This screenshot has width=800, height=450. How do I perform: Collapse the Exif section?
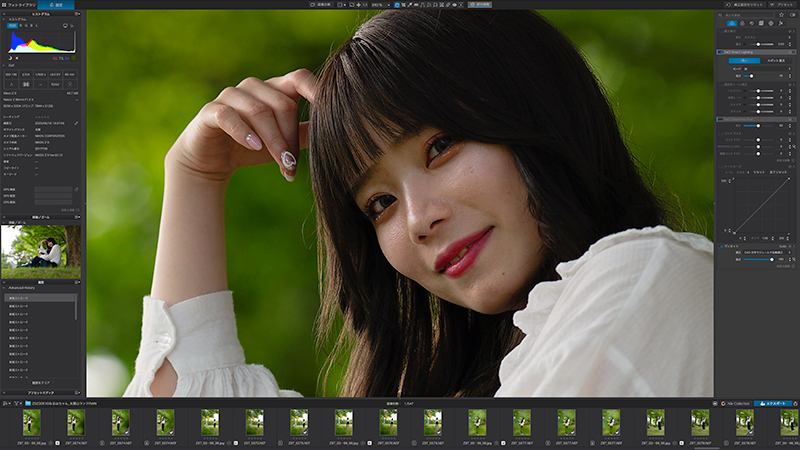tap(4, 65)
